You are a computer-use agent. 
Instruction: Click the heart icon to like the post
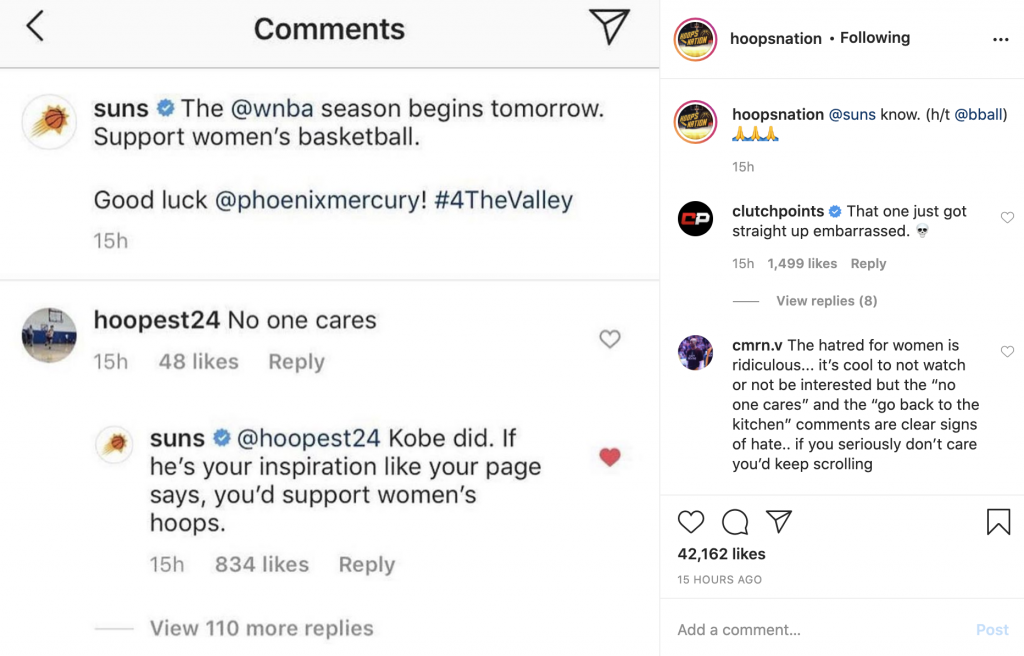point(690,521)
